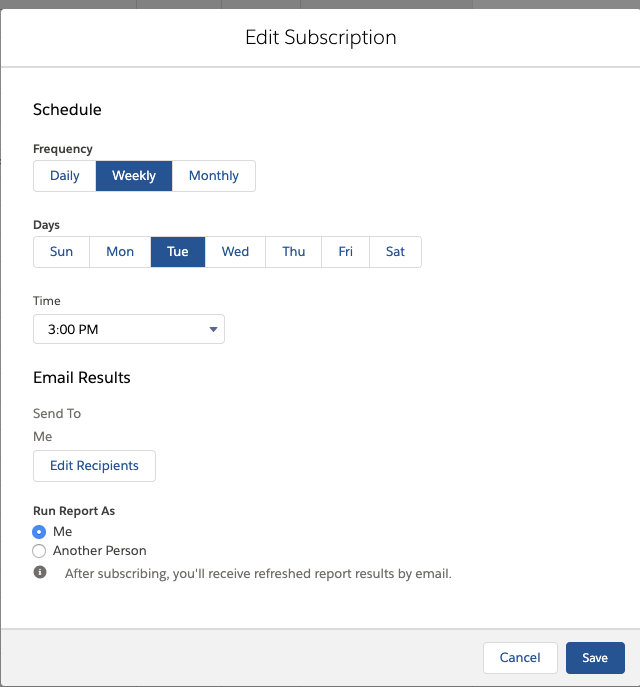This screenshot has width=640, height=687.
Task: Save the subscription settings
Action: point(595,658)
